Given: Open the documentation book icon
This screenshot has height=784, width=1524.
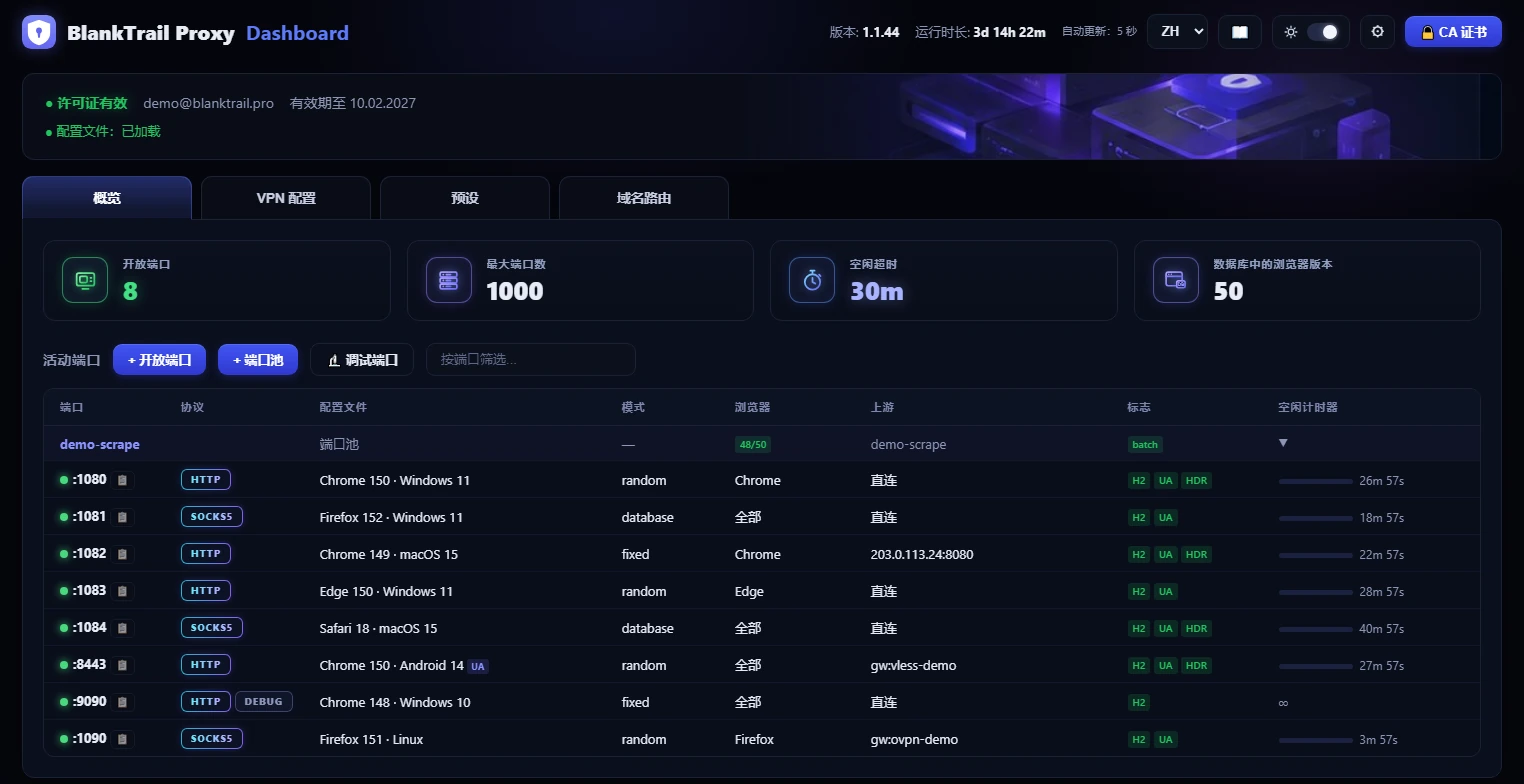Looking at the screenshot, I should [1240, 32].
